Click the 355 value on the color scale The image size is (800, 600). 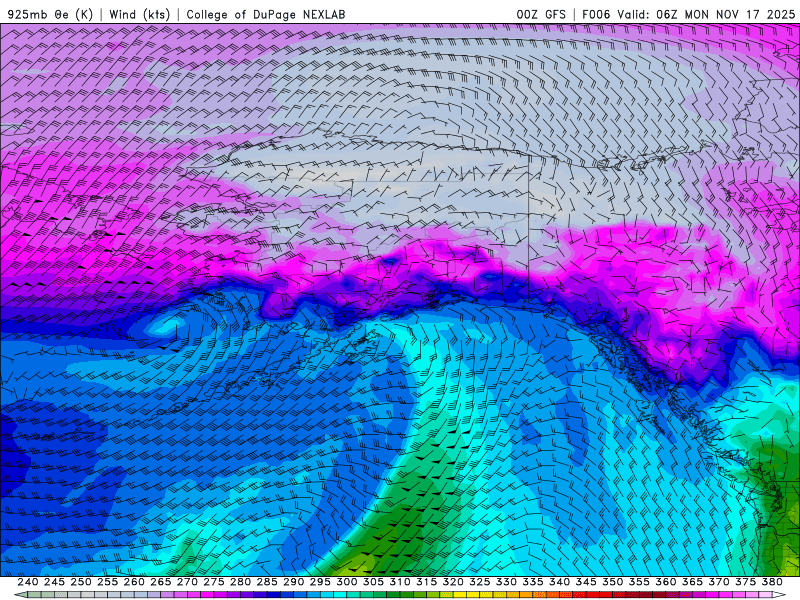pos(639,582)
